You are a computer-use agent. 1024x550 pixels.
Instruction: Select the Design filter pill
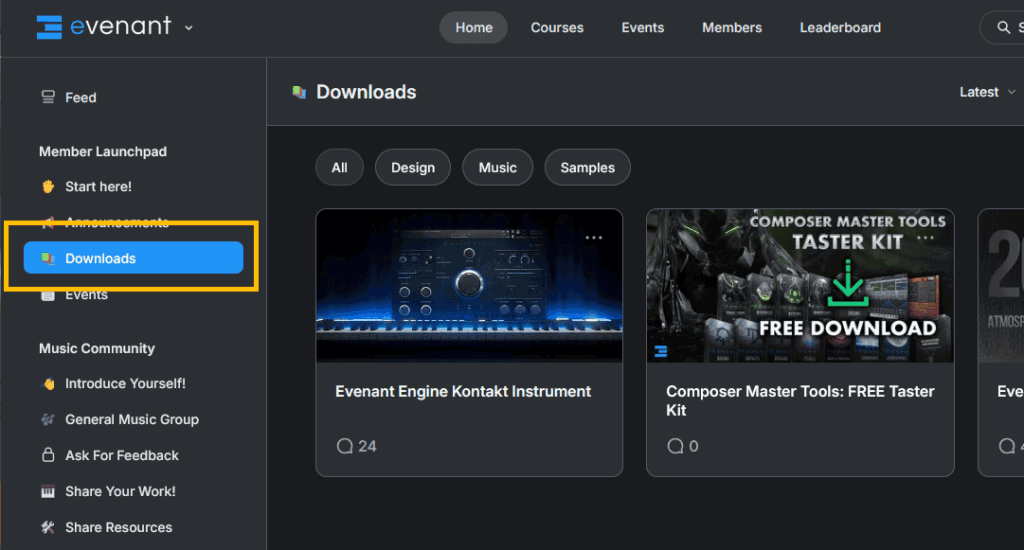pos(413,168)
